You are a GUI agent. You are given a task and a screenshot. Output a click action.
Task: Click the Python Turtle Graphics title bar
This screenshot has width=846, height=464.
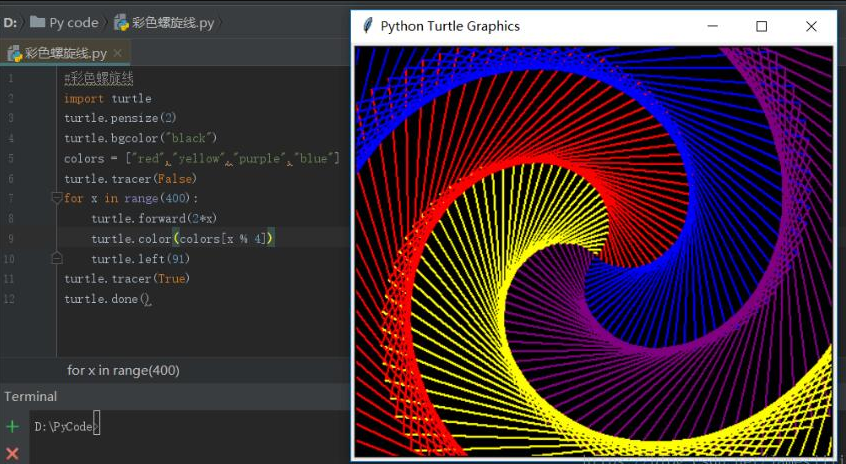592,26
